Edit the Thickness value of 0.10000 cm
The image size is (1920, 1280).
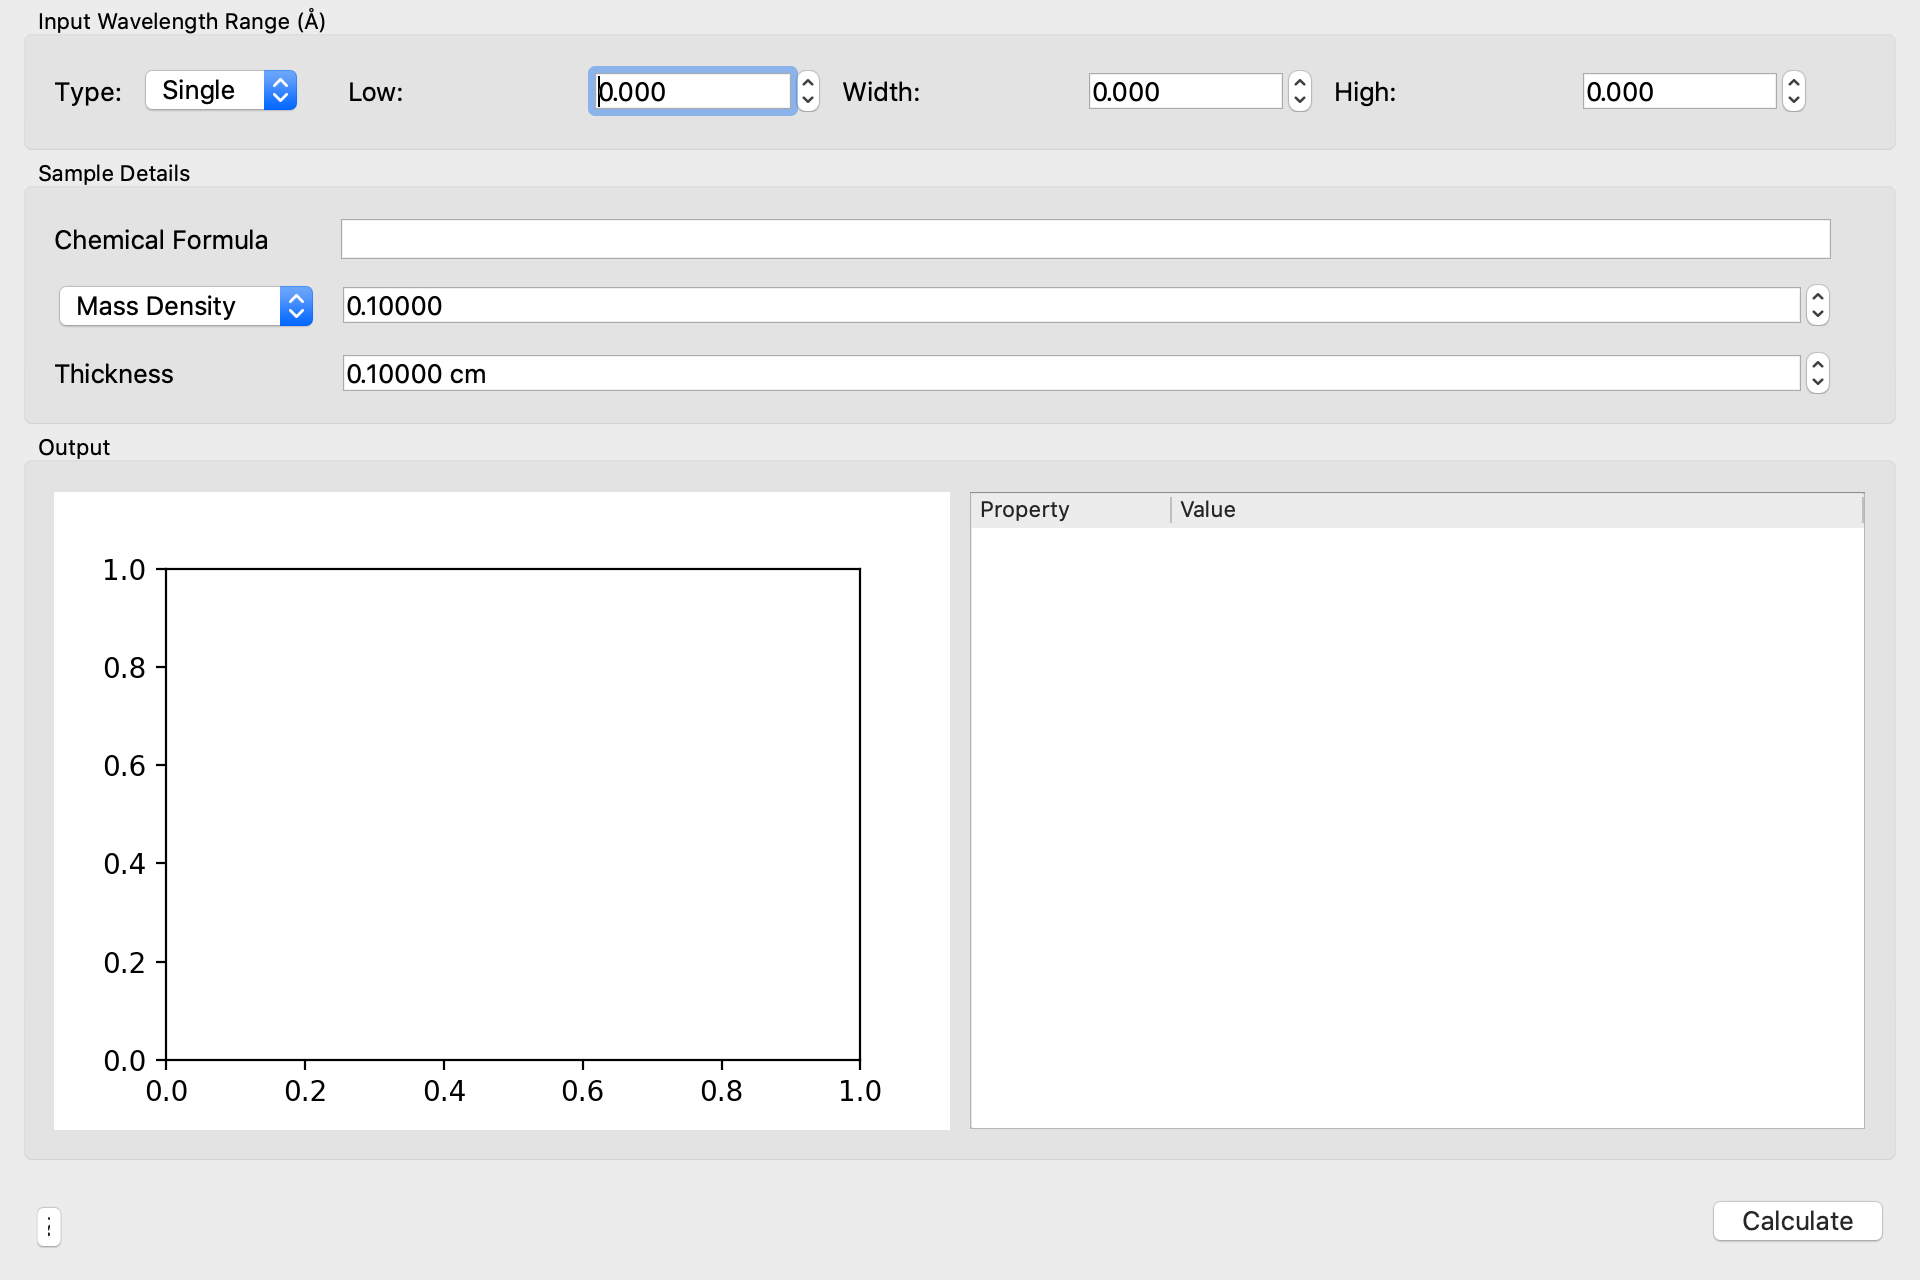click(x=1070, y=373)
